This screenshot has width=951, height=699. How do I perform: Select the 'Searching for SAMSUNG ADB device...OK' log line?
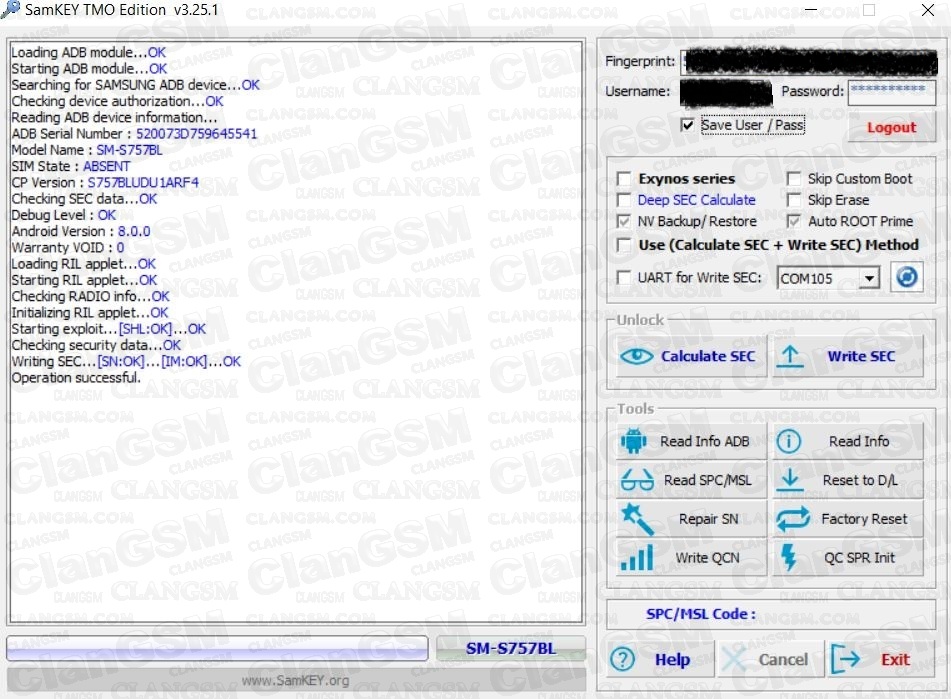coord(136,85)
